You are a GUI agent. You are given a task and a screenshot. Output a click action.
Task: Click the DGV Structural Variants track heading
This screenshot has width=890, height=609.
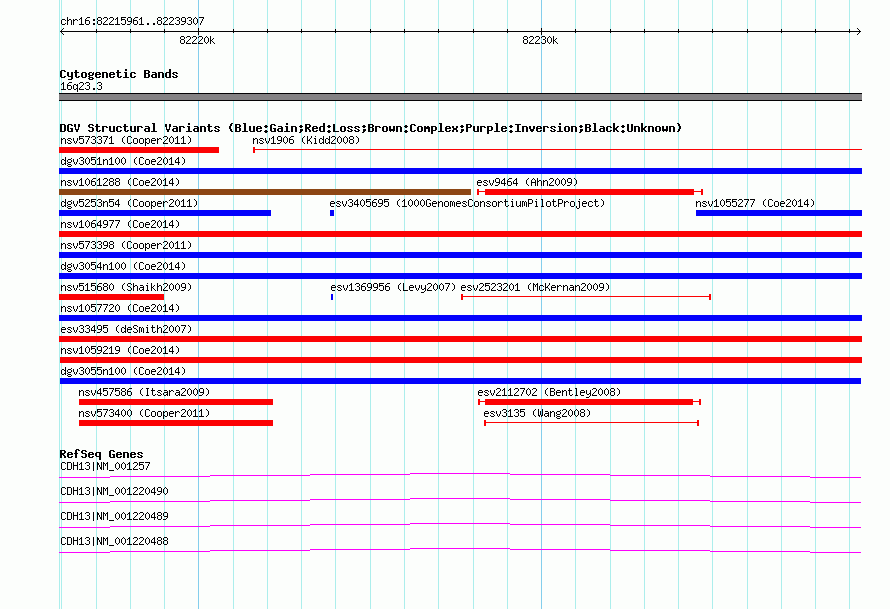(x=370, y=128)
